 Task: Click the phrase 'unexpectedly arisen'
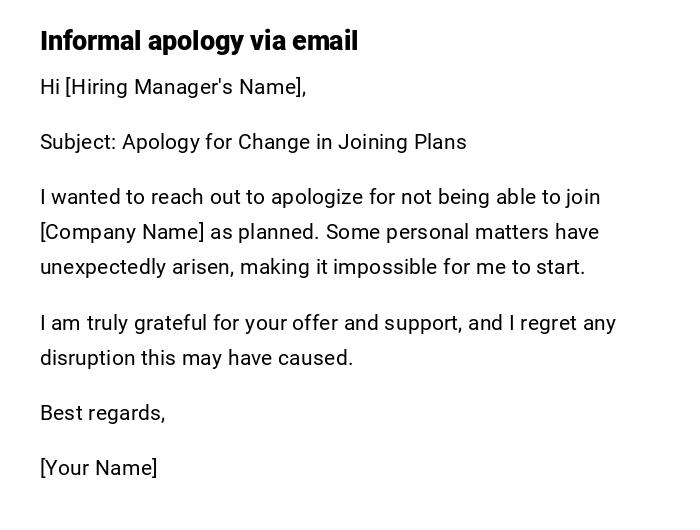(133, 267)
